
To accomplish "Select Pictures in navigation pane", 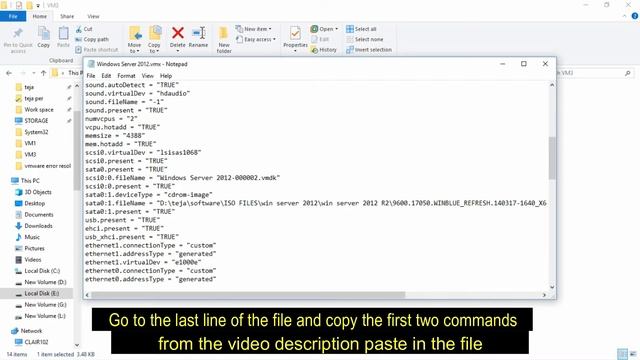I will [x=34, y=248].
